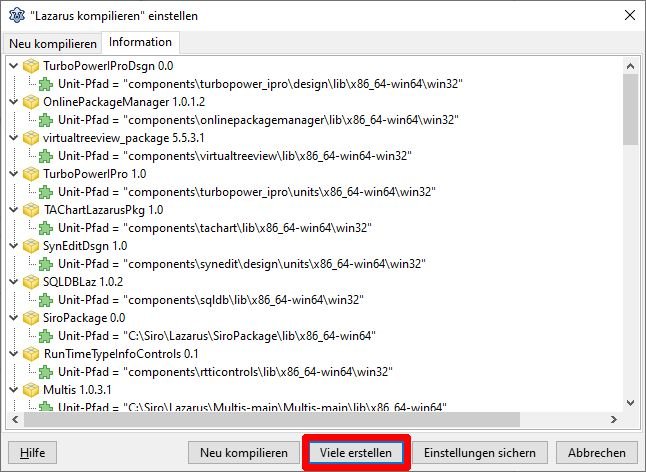This screenshot has width=646, height=472.
Task: Close the Lazarus kompilieren dialog window
Action: coord(630,16)
